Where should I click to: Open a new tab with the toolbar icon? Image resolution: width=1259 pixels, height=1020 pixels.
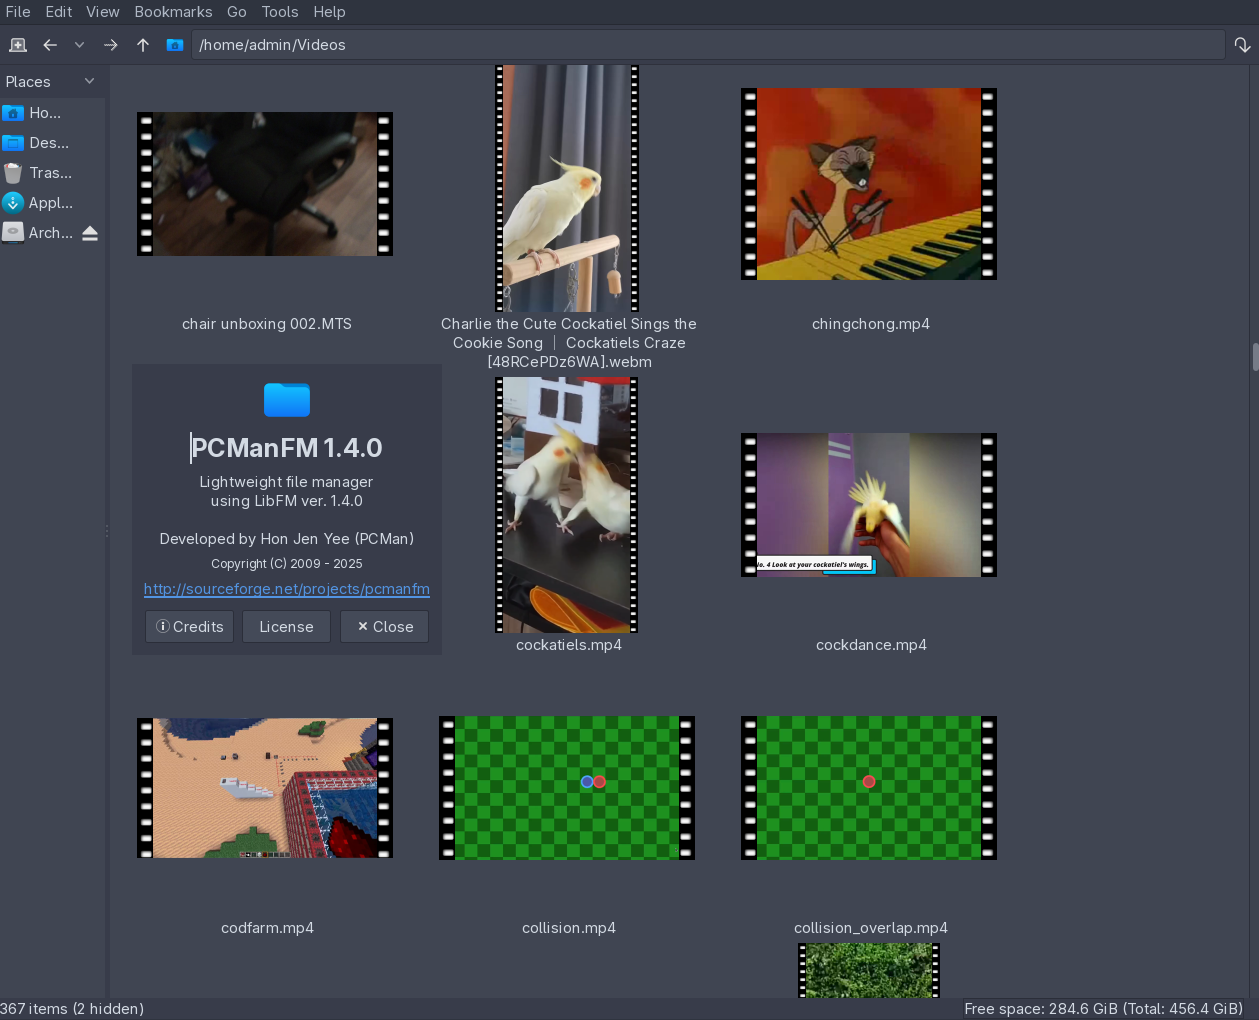tap(18, 45)
